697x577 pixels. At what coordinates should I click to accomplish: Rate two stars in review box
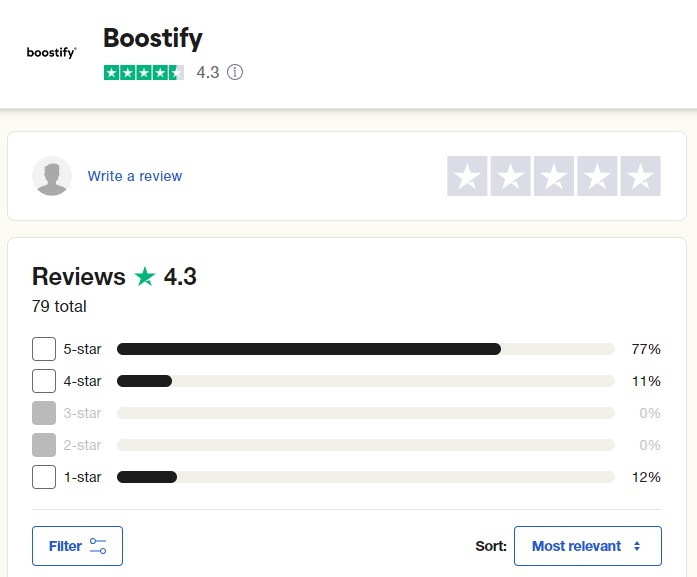(x=510, y=176)
